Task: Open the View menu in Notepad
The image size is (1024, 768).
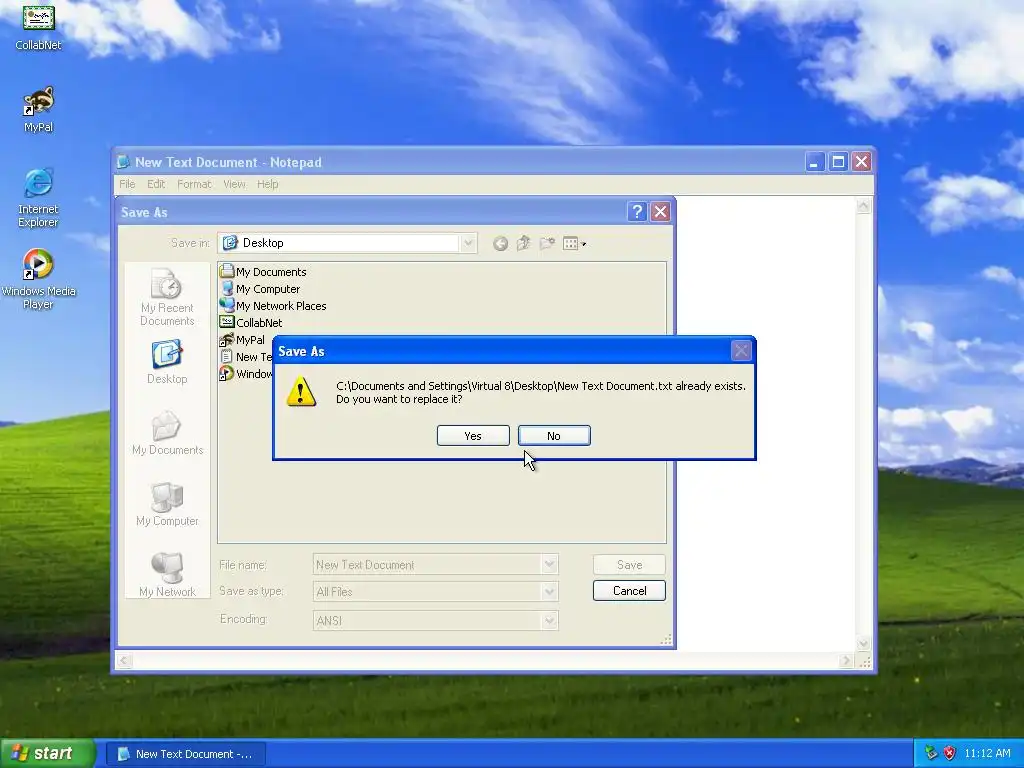Action: (x=234, y=184)
